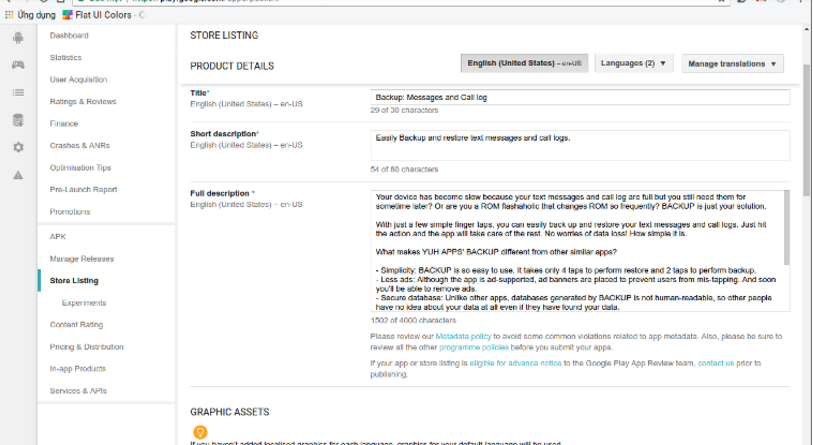
Task: Click the warning triangle alerts icon
Action: (x=18, y=175)
